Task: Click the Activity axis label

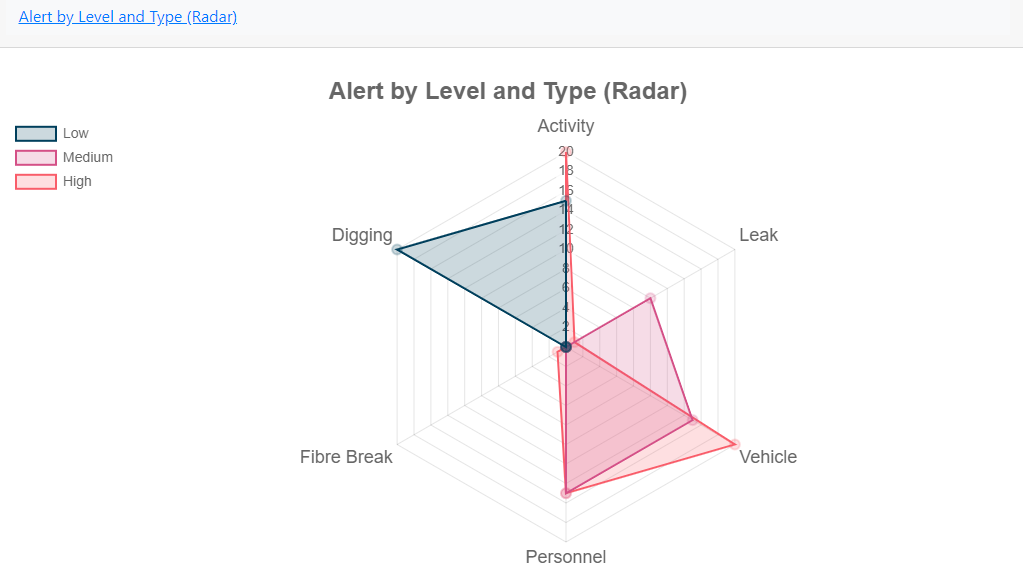Action: tap(566, 126)
